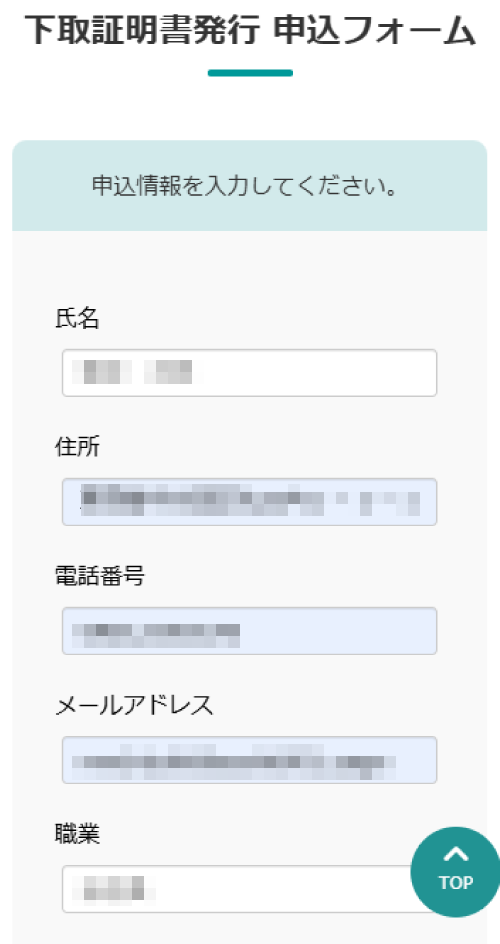The height and width of the screenshot is (944, 500).
Task: Click the blurred entered name in 氏名 box
Action: [x=137, y=371]
